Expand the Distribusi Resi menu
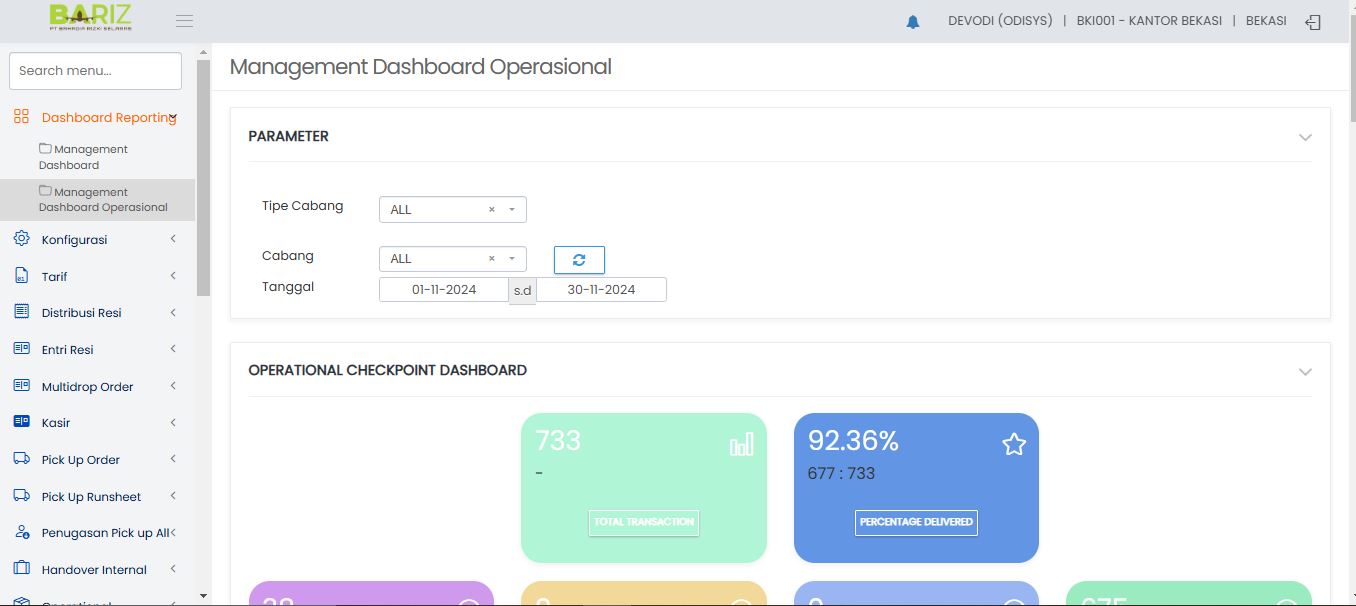Viewport: 1356px width, 606px height. (95, 313)
